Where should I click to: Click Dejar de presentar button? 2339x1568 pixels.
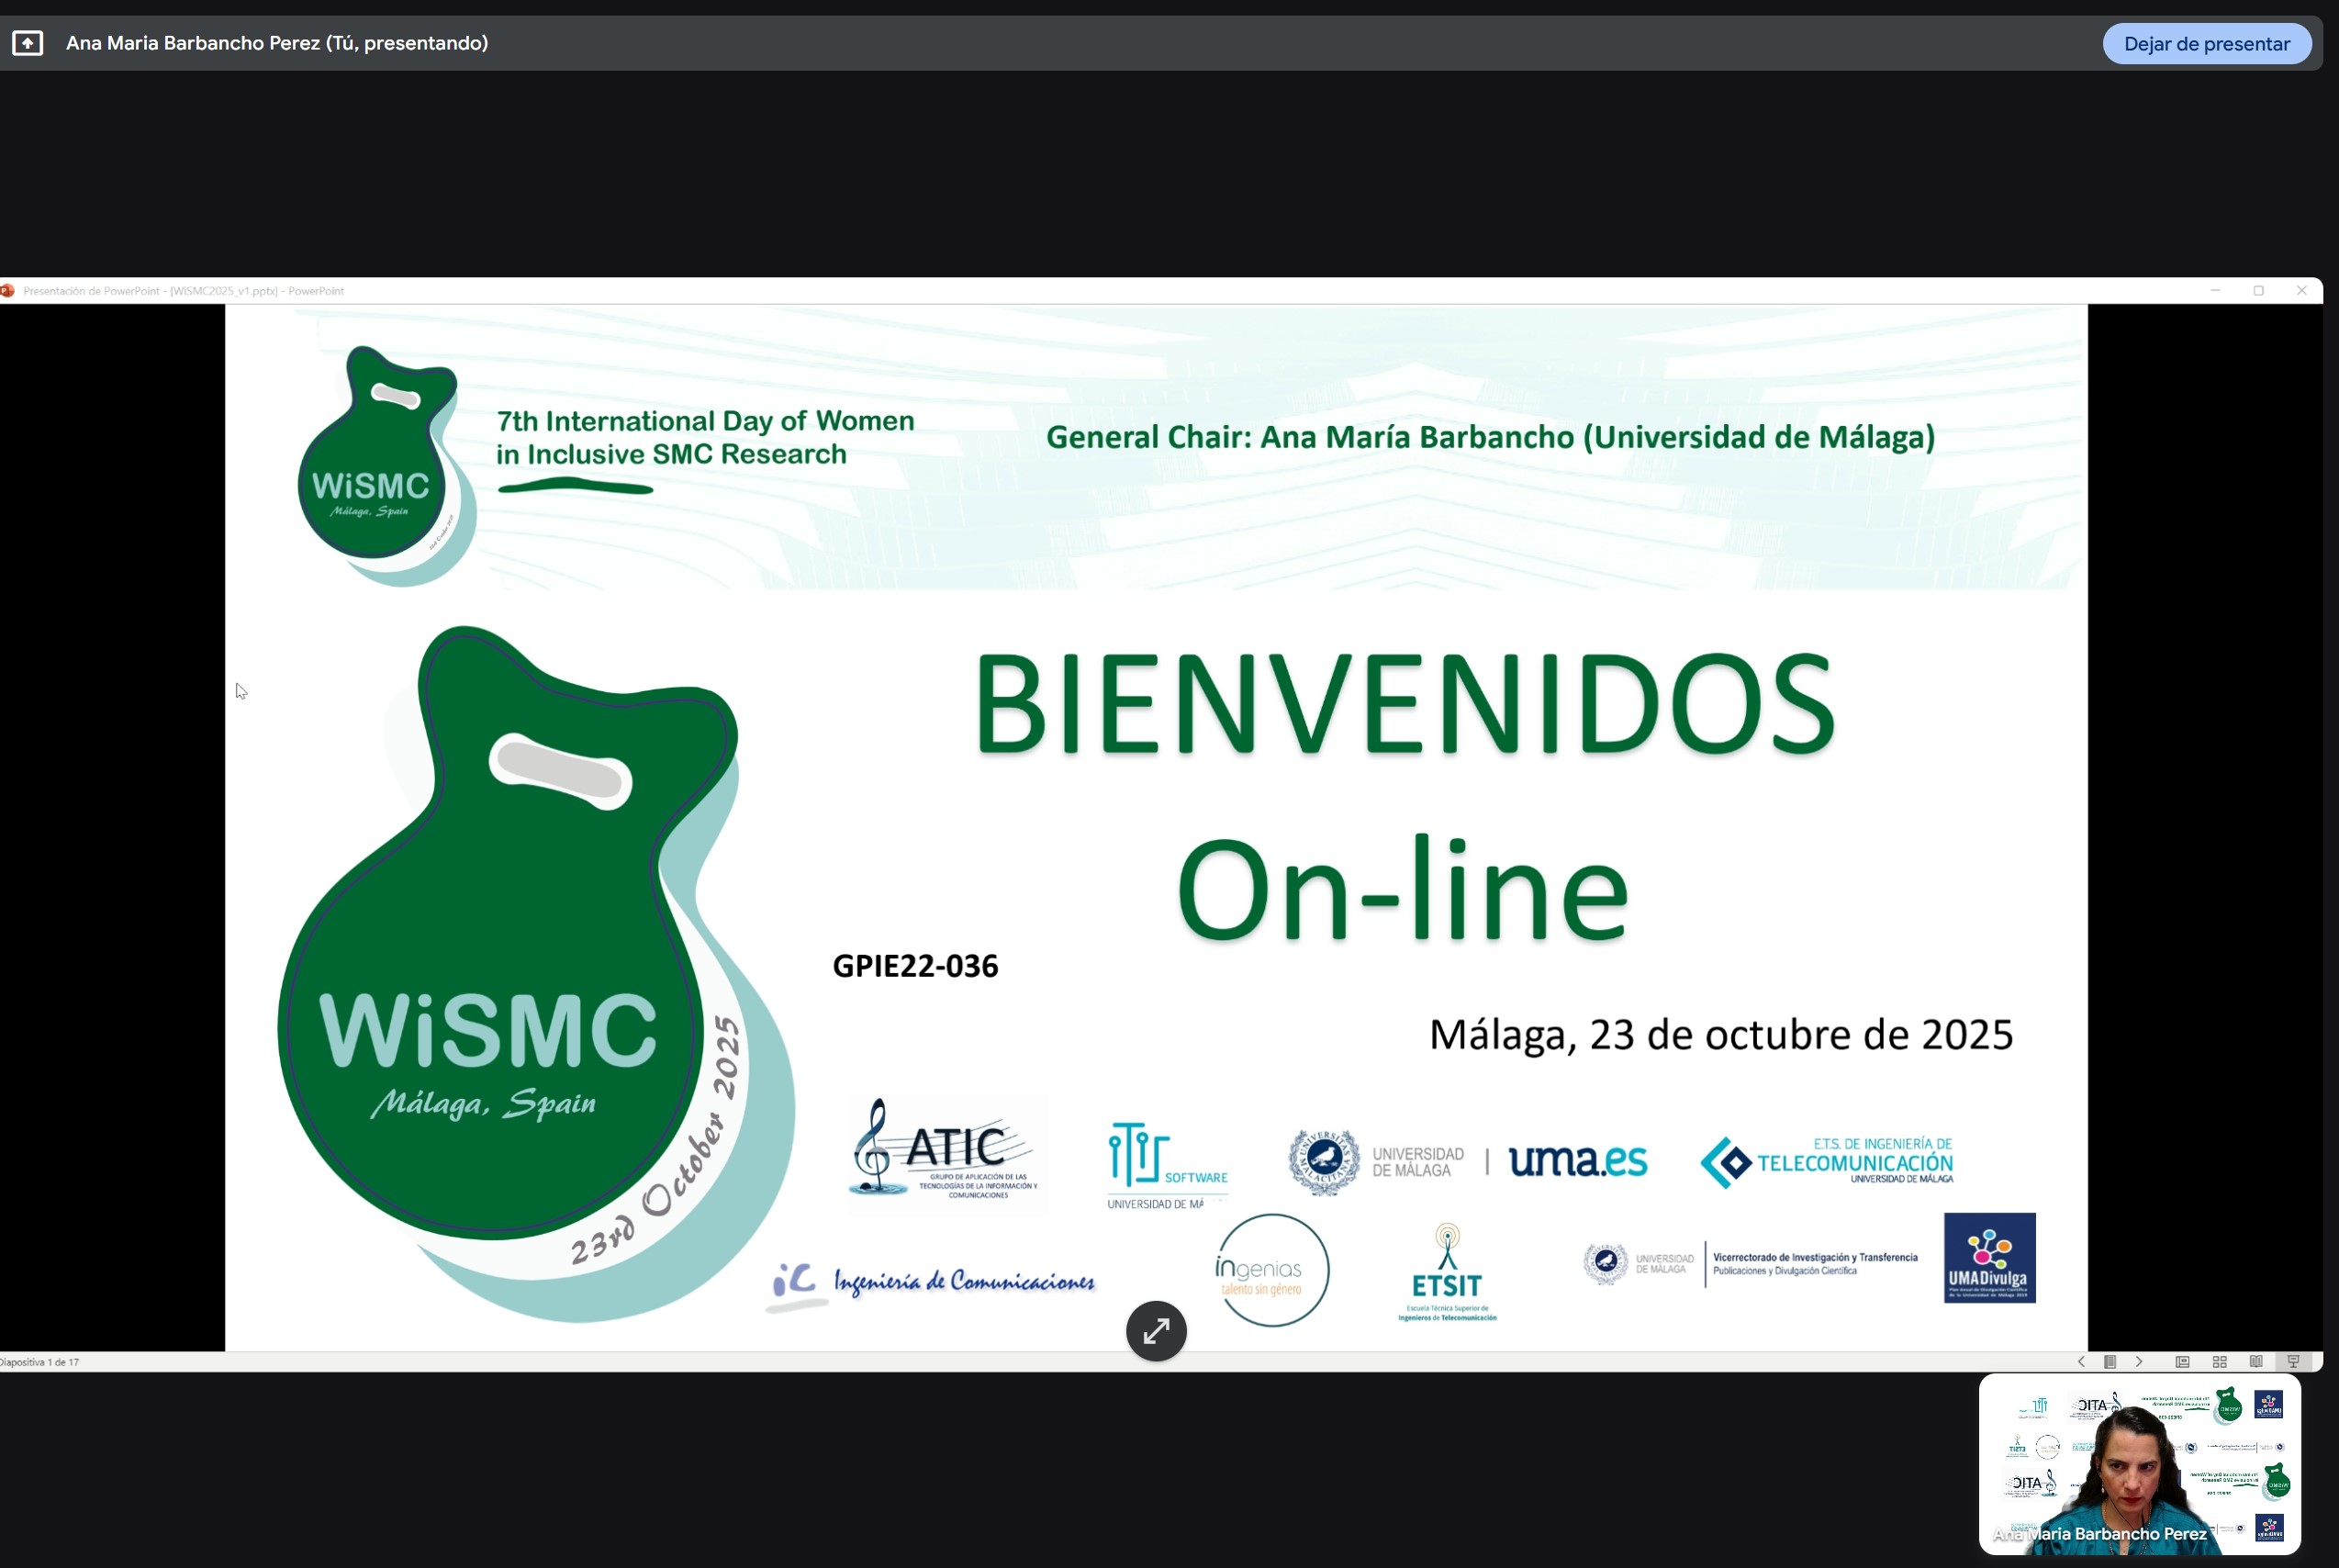2206,44
